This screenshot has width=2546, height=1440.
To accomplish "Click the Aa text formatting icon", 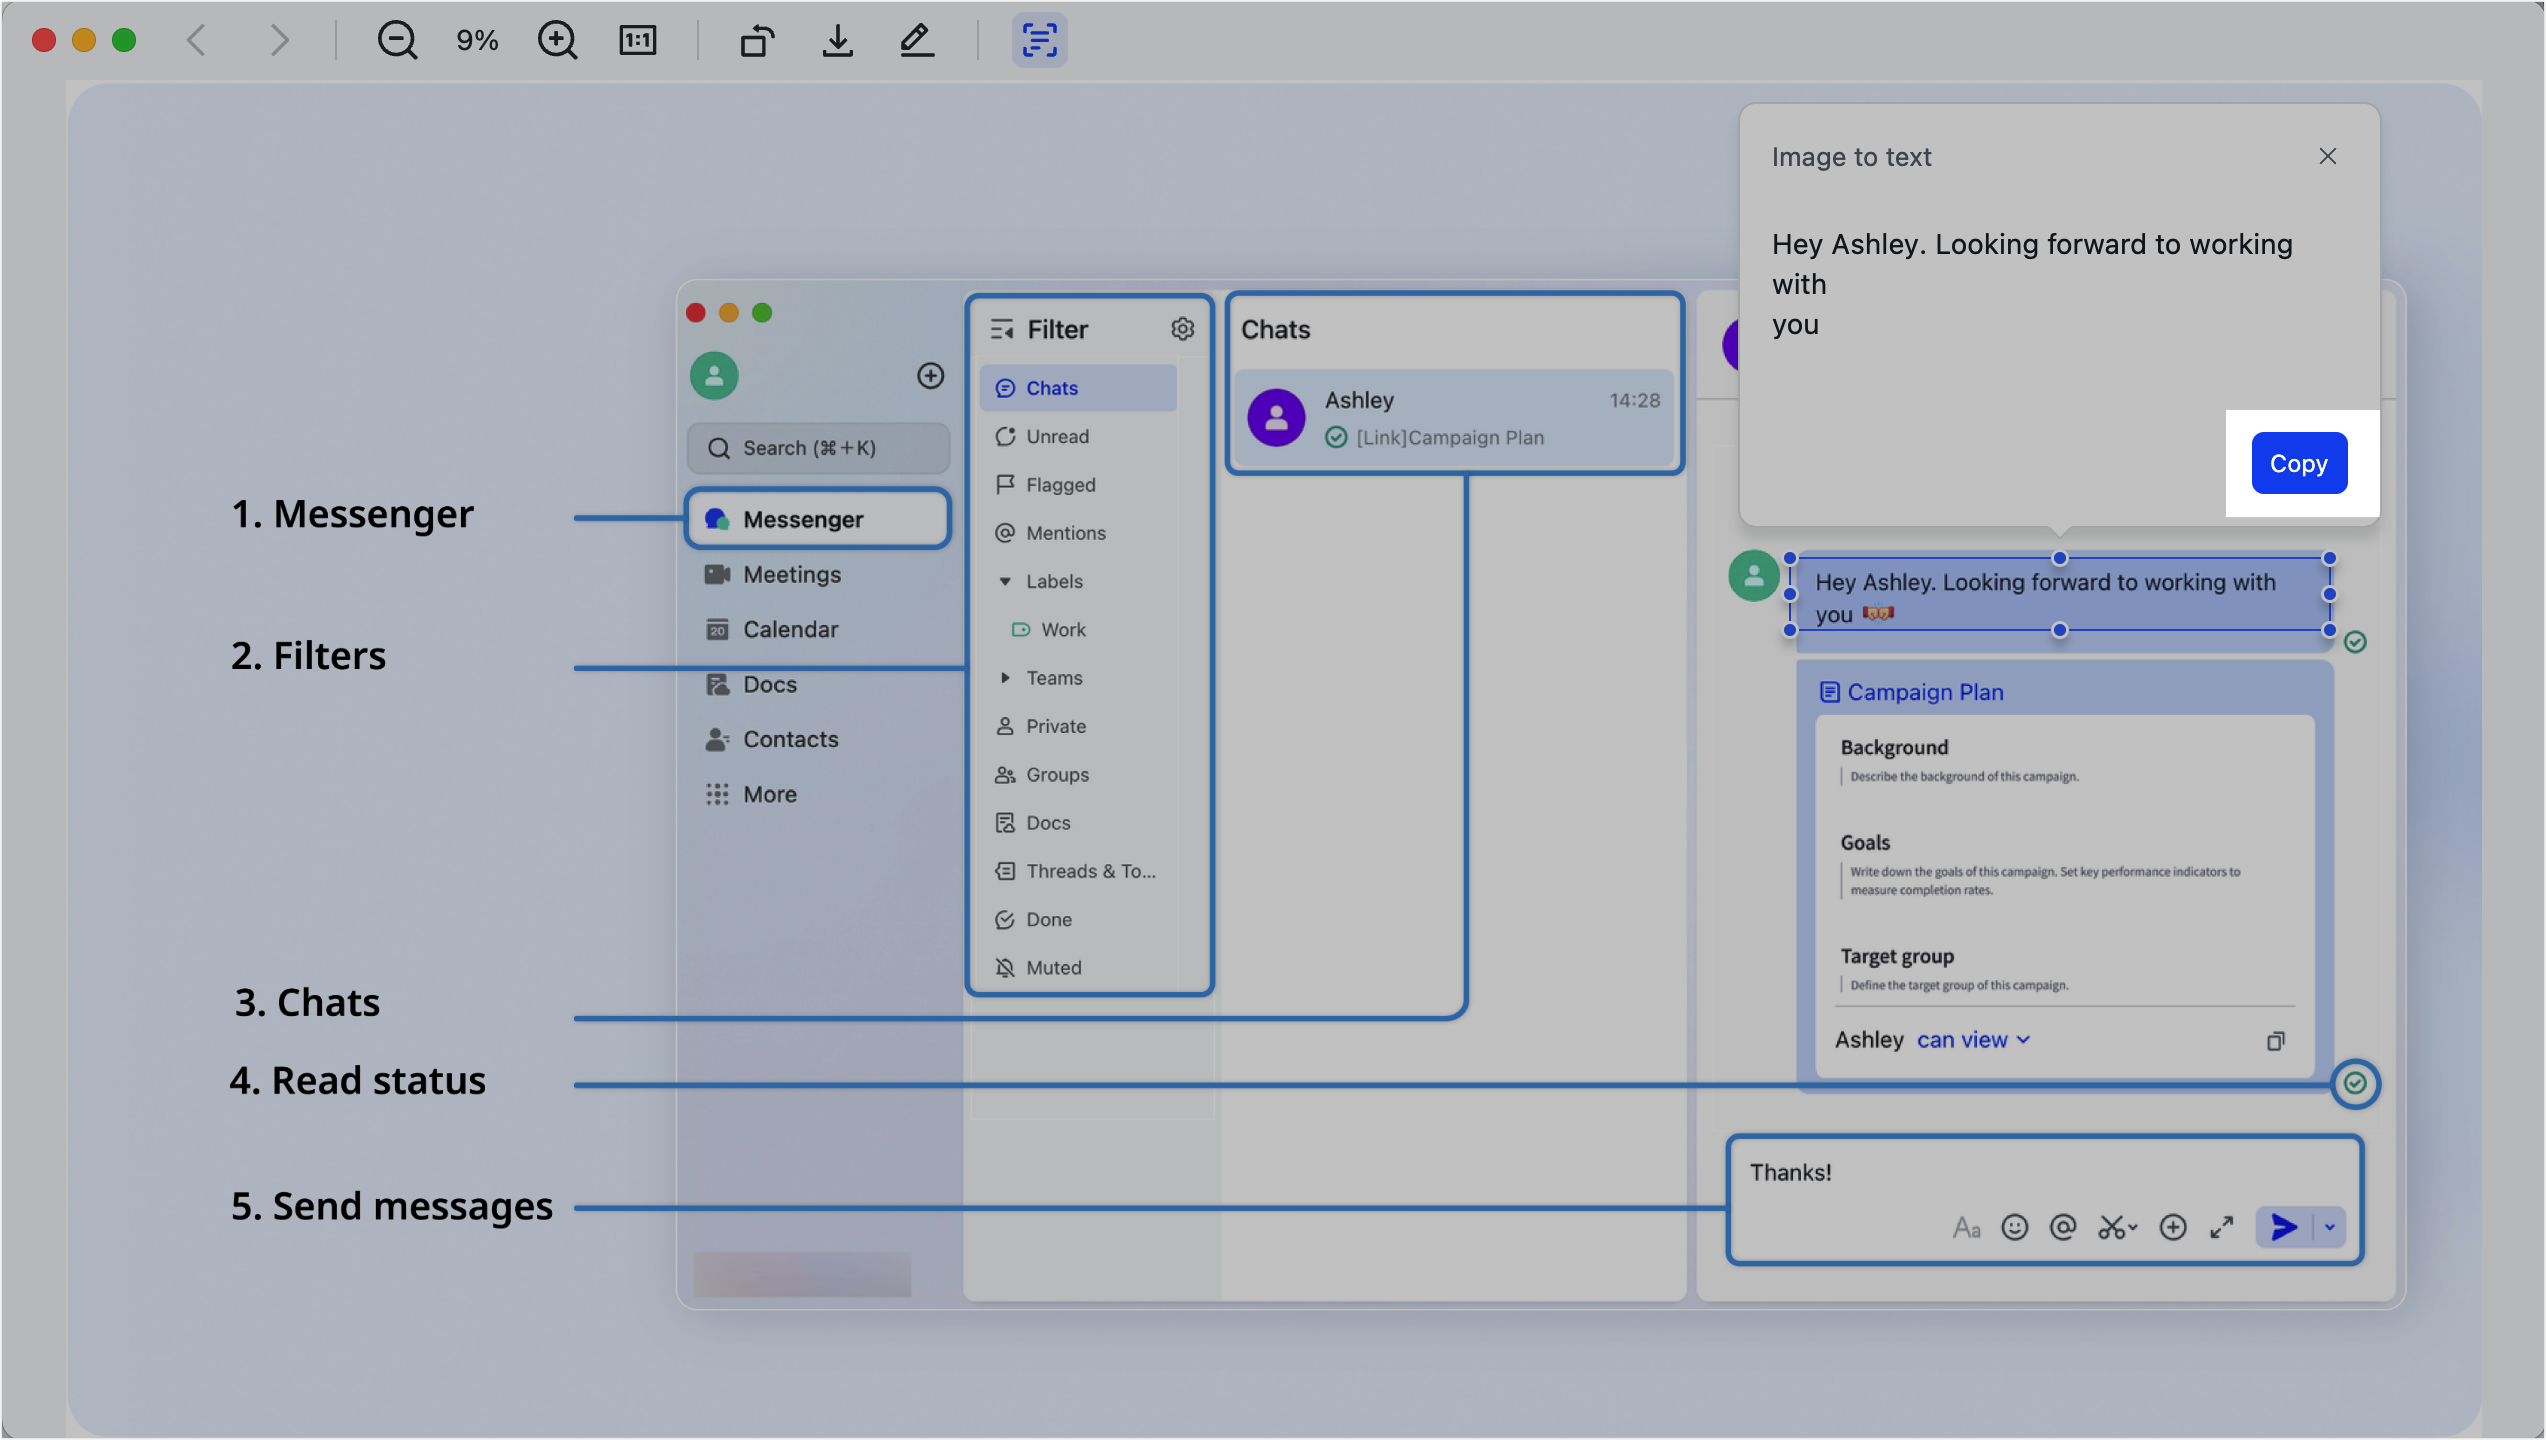I will (x=1966, y=1227).
